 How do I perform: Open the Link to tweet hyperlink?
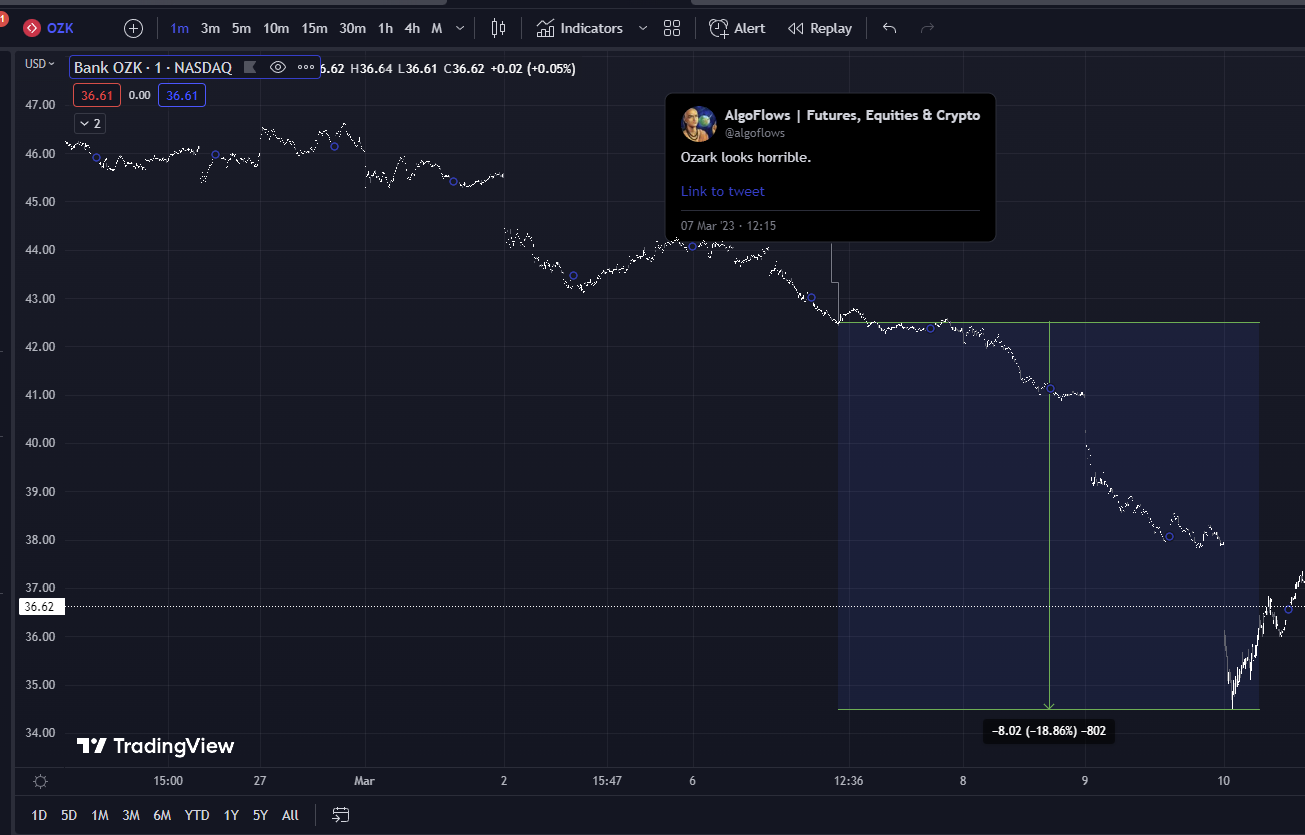click(x=722, y=191)
